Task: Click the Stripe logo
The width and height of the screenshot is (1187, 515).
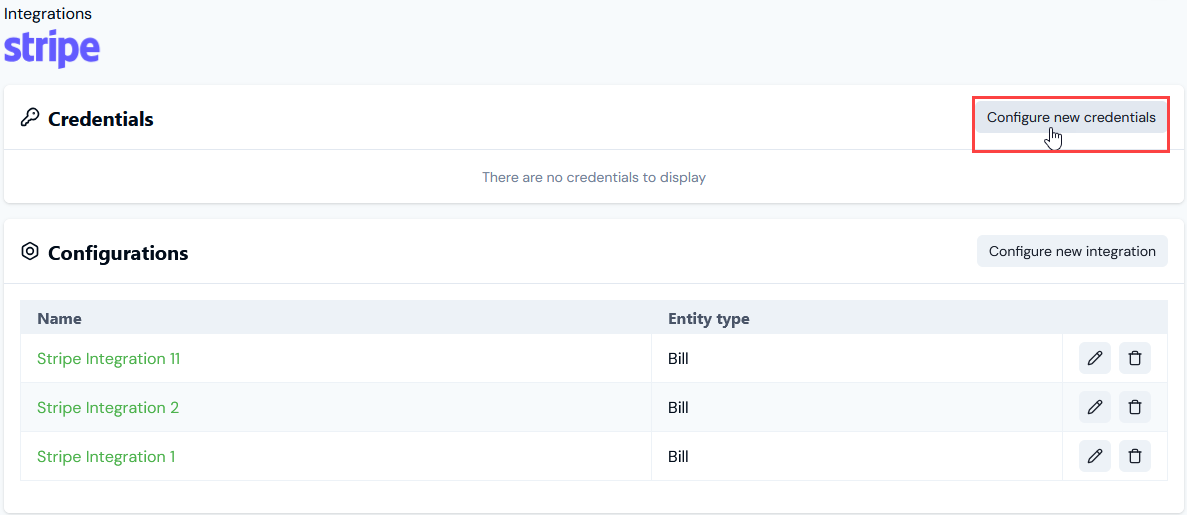Action: pyautogui.click(x=51, y=49)
